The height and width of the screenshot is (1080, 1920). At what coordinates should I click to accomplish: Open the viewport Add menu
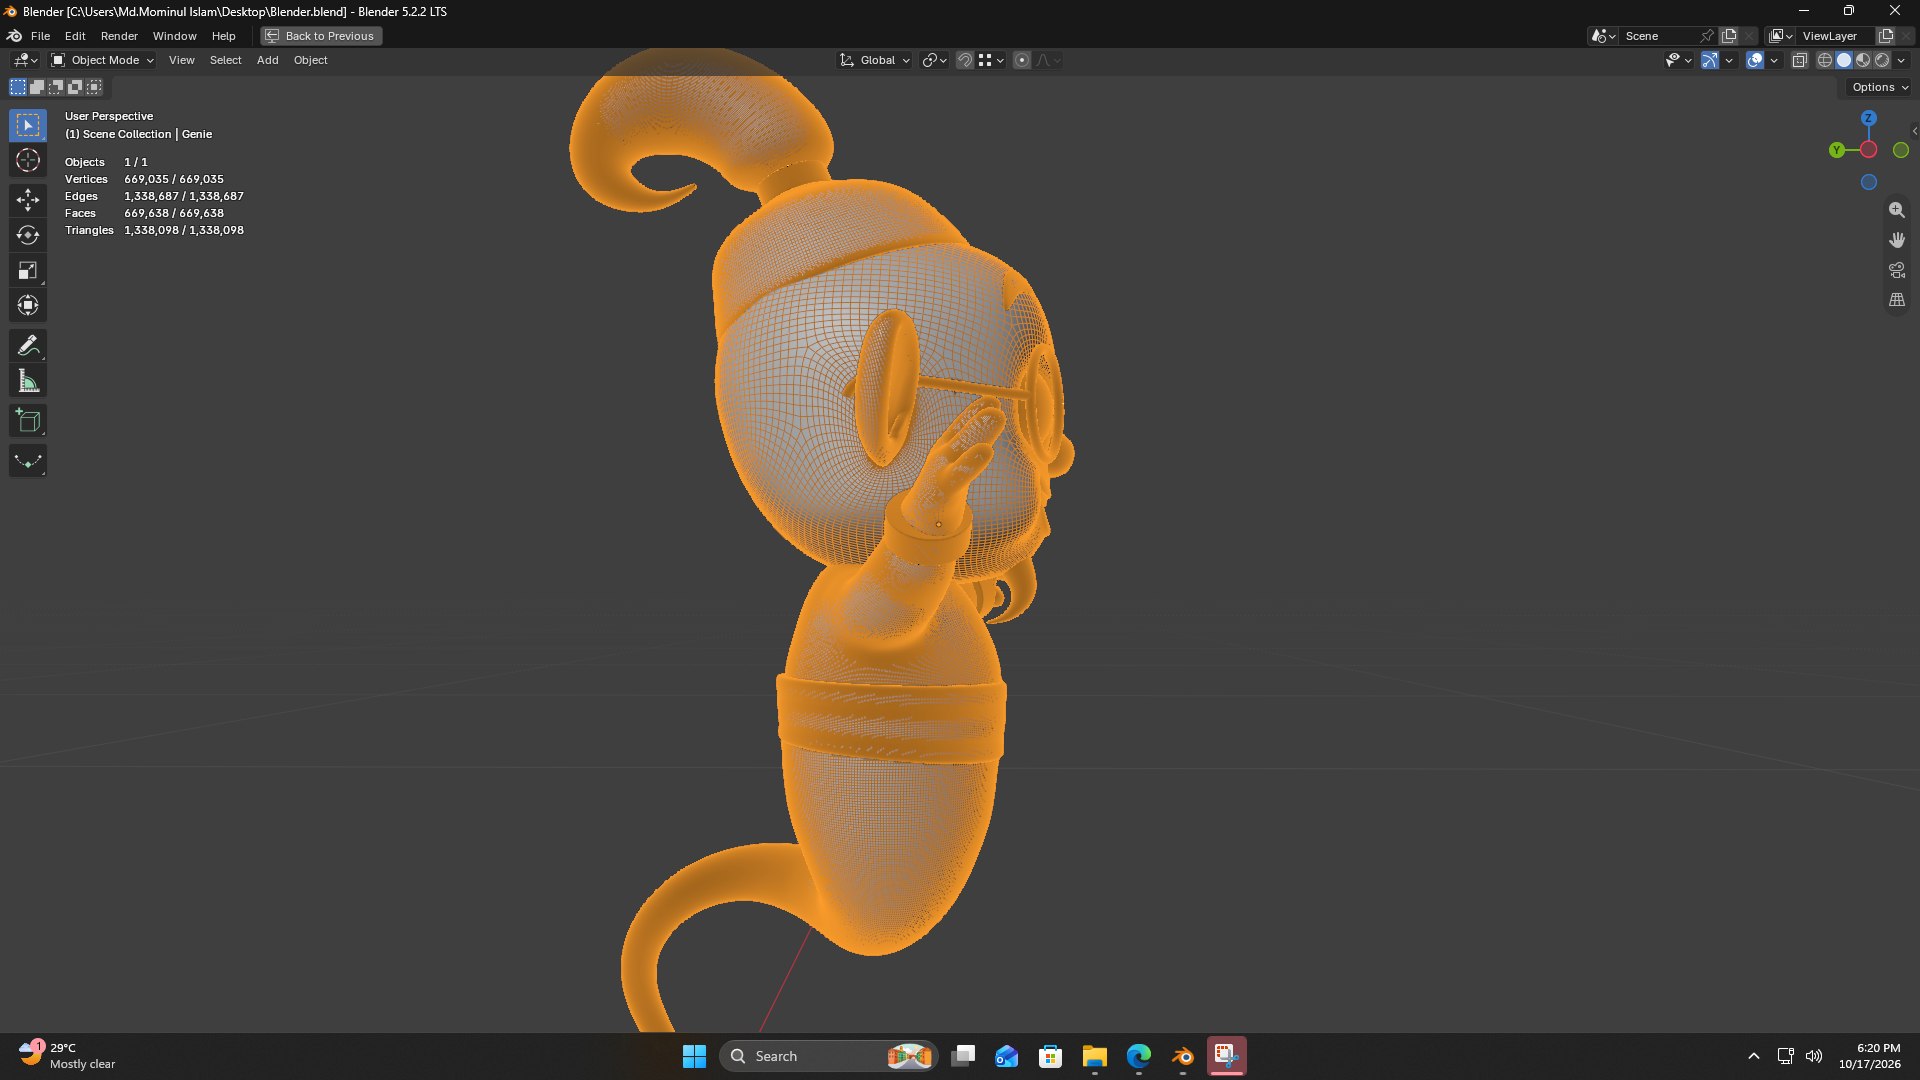point(267,60)
